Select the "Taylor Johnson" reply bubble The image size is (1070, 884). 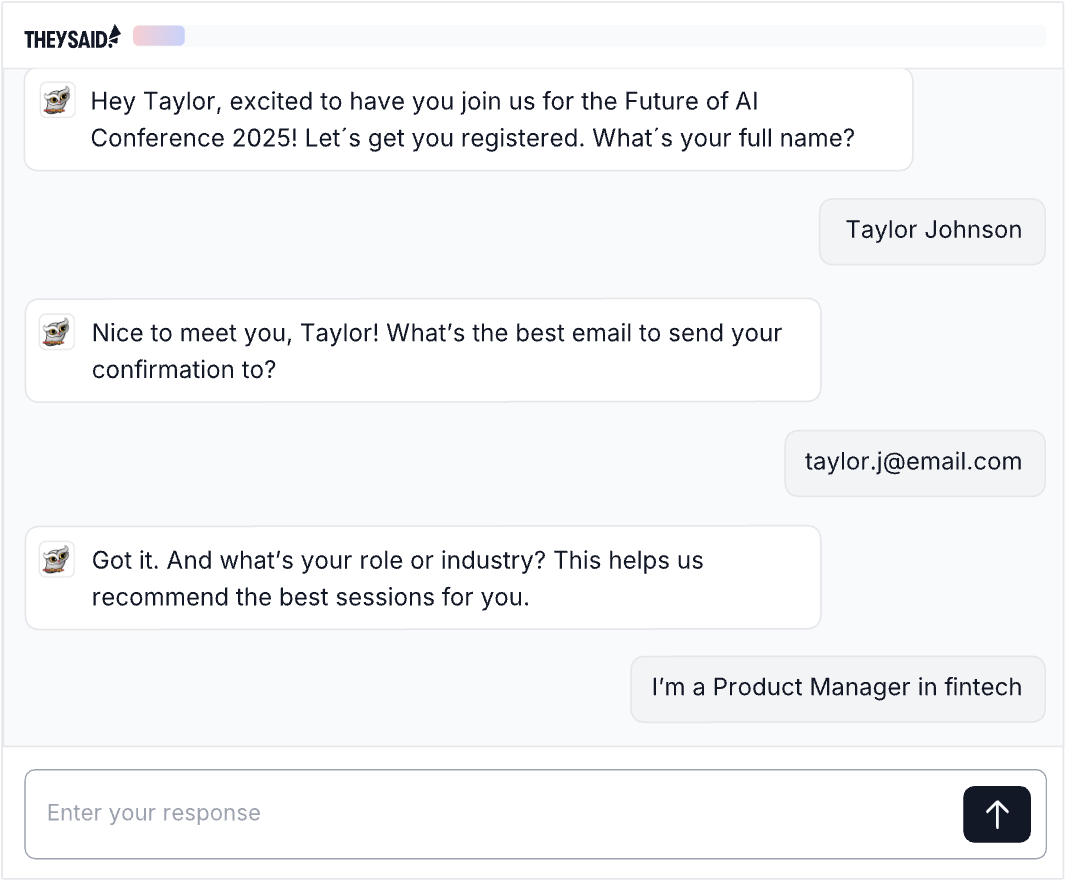click(933, 230)
